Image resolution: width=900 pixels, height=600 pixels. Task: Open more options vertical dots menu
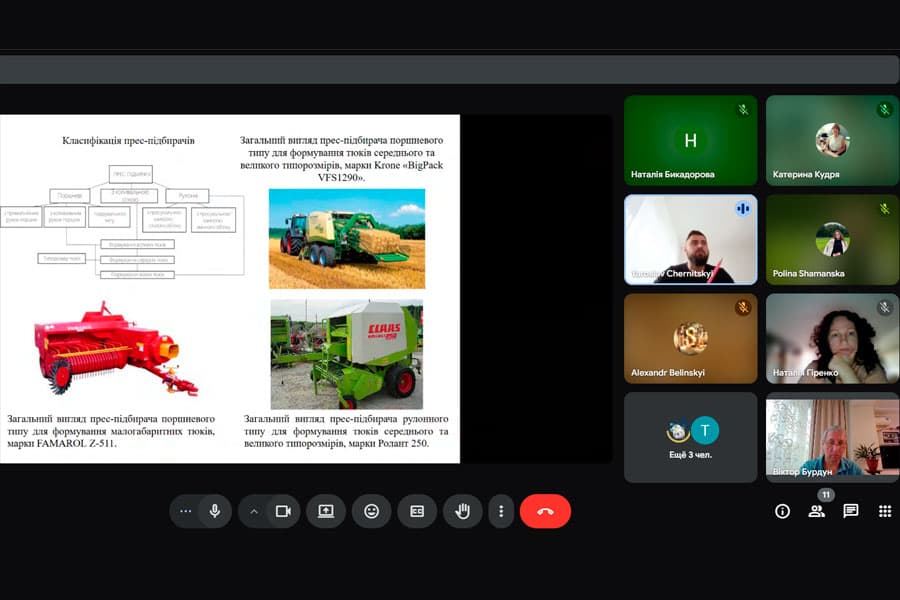click(x=501, y=510)
